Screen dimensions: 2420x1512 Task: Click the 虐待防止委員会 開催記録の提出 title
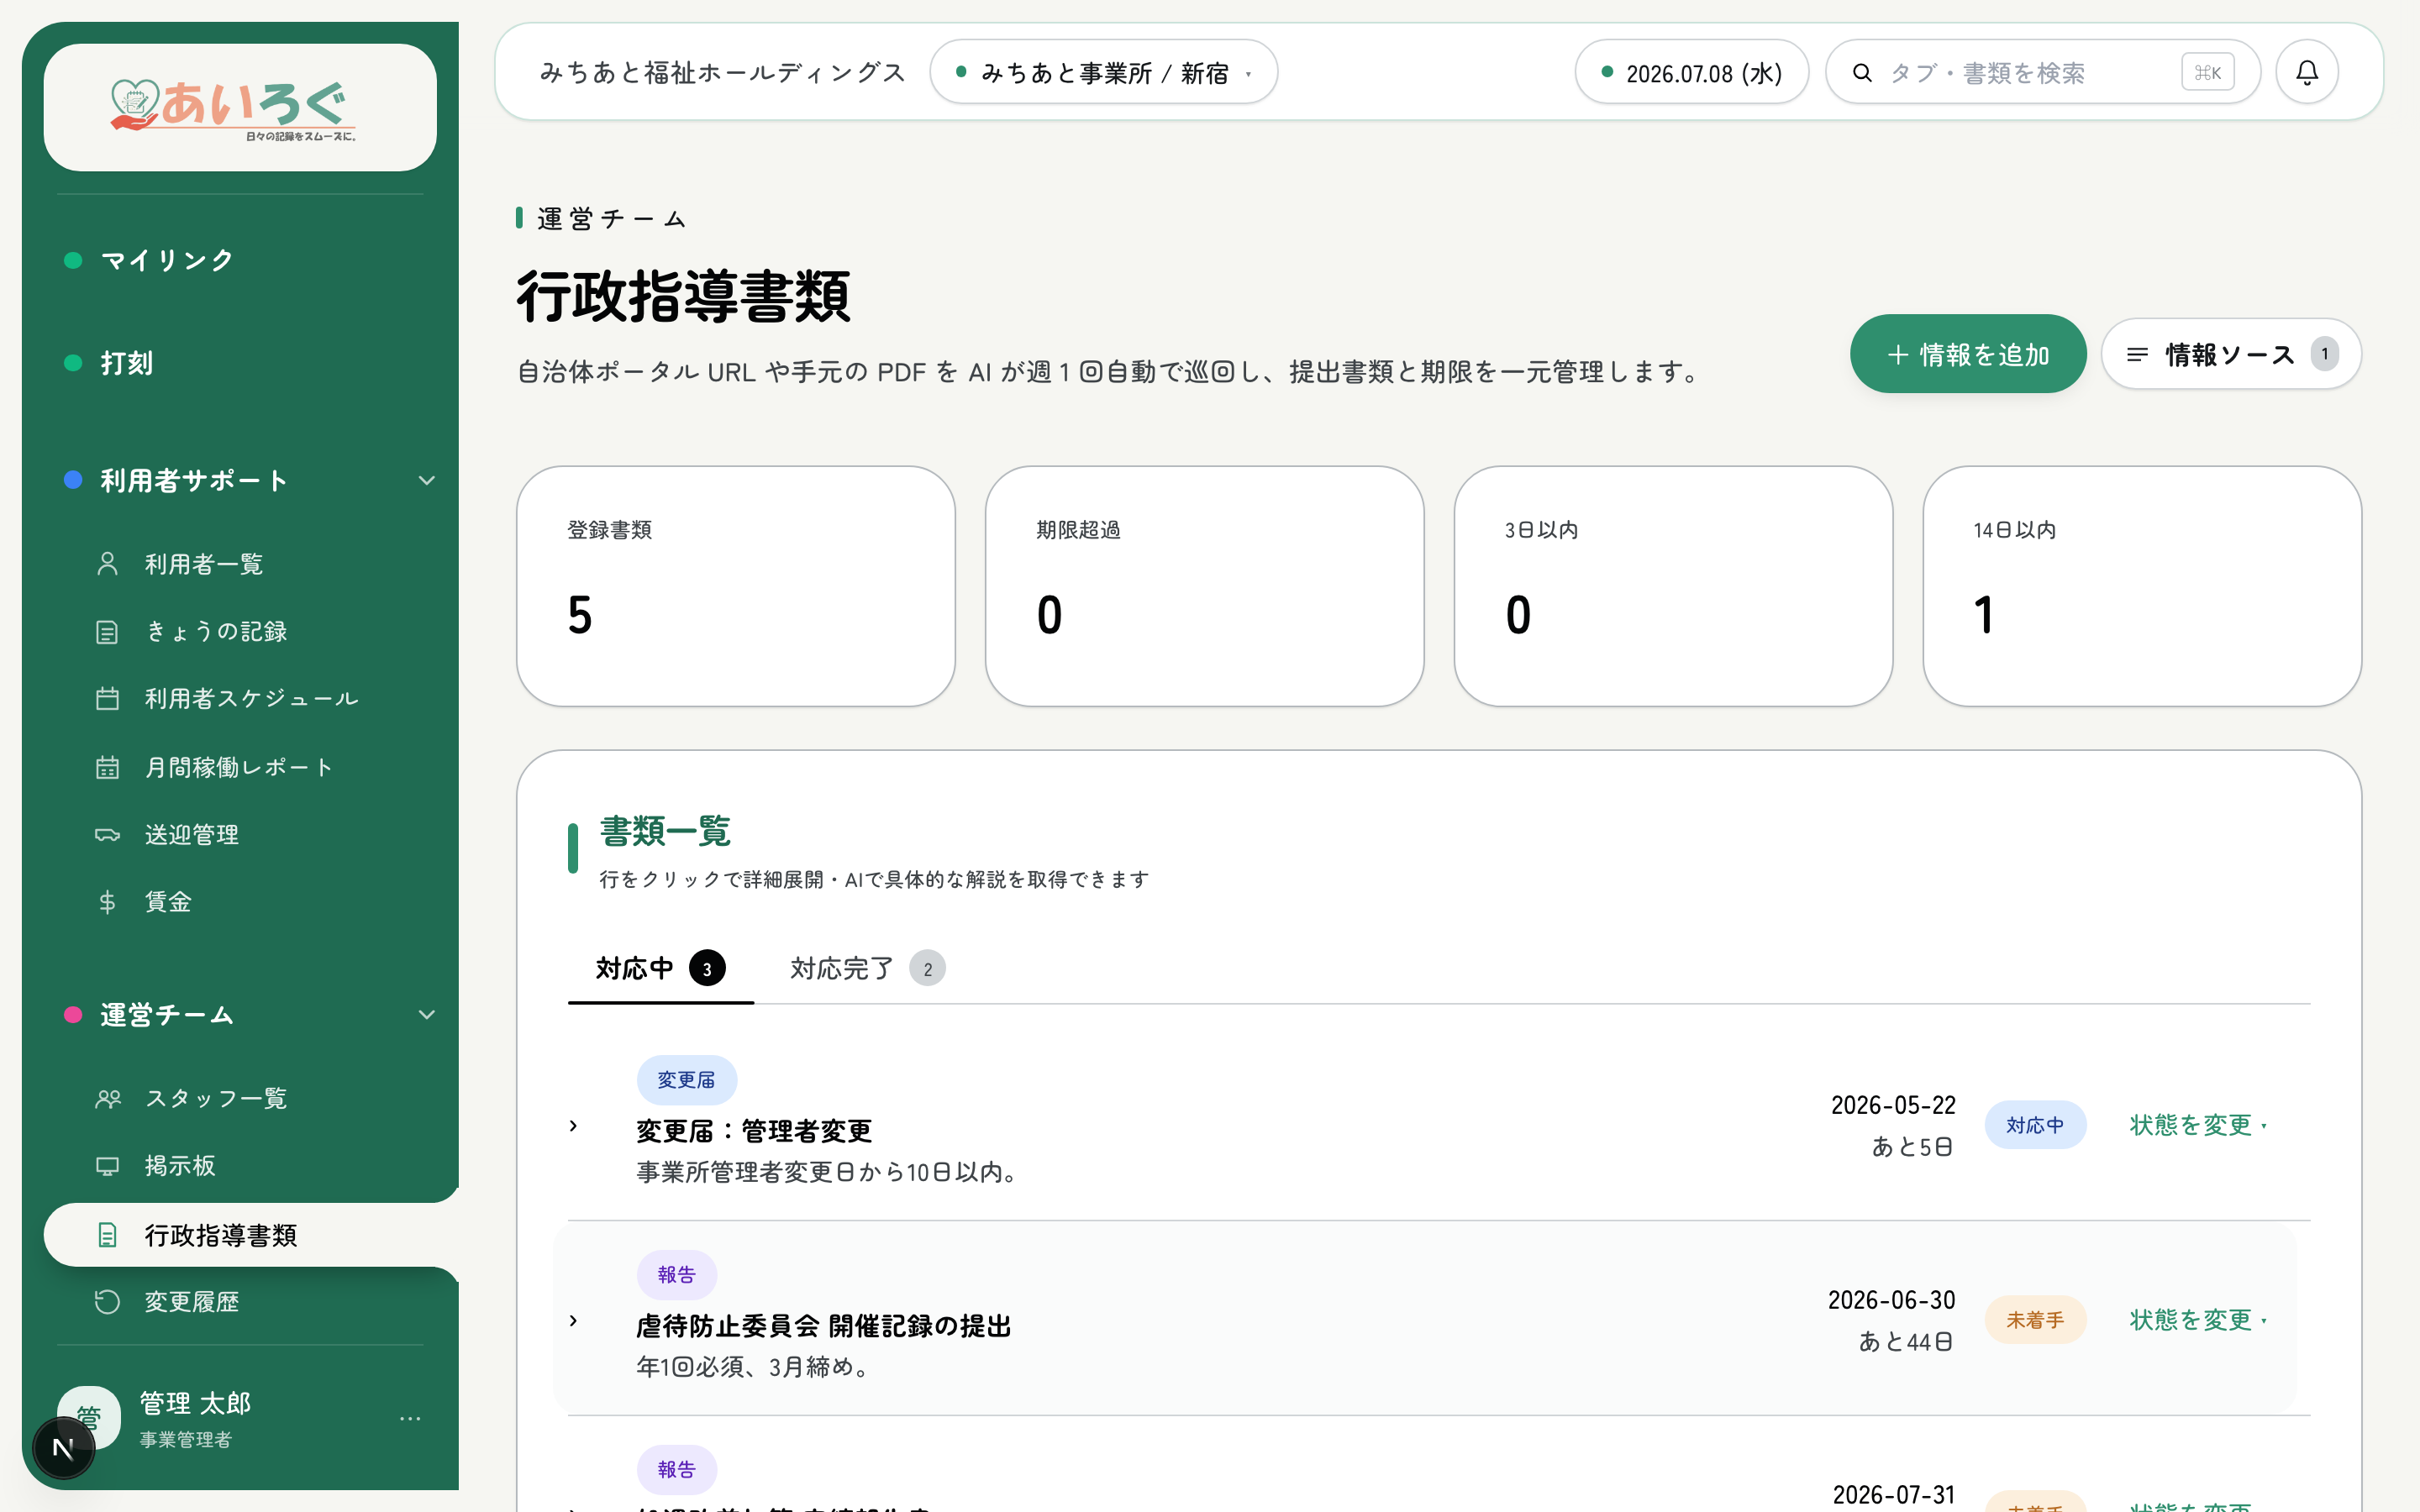click(824, 1326)
